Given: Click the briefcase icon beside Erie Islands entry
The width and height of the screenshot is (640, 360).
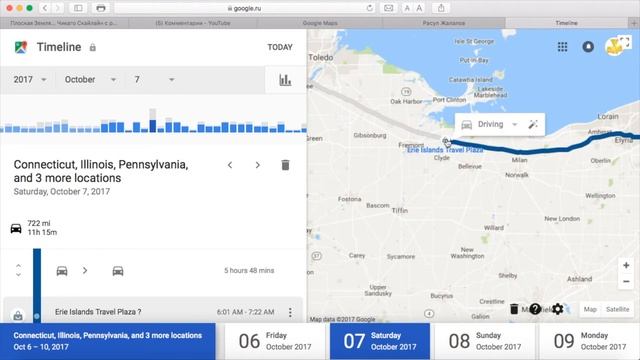Looking at the screenshot, I should 18,316.
